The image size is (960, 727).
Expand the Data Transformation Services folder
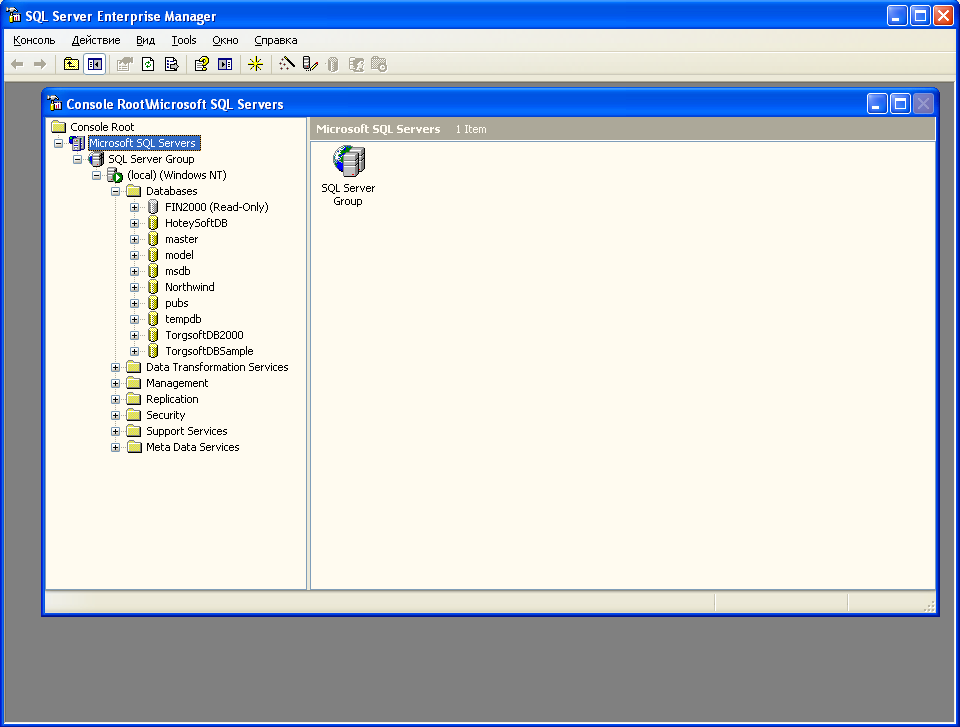tap(115, 367)
